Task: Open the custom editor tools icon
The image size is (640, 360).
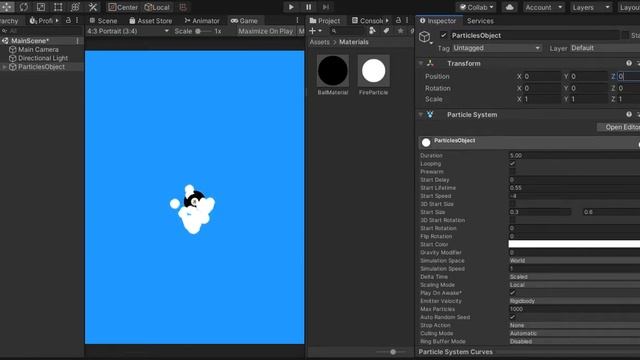Action: click(x=93, y=7)
